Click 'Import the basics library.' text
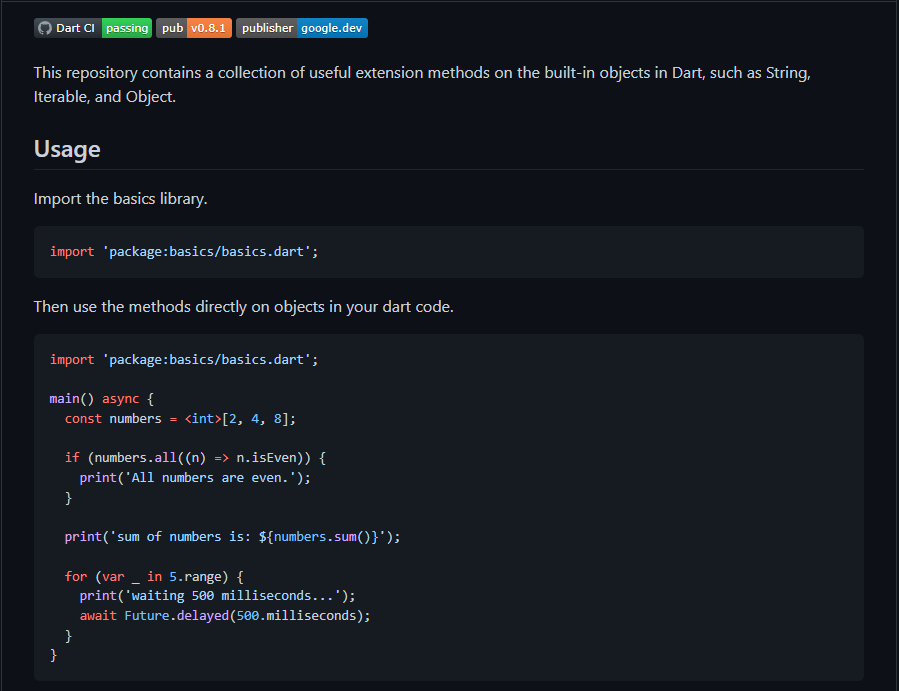 tap(120, 199)
